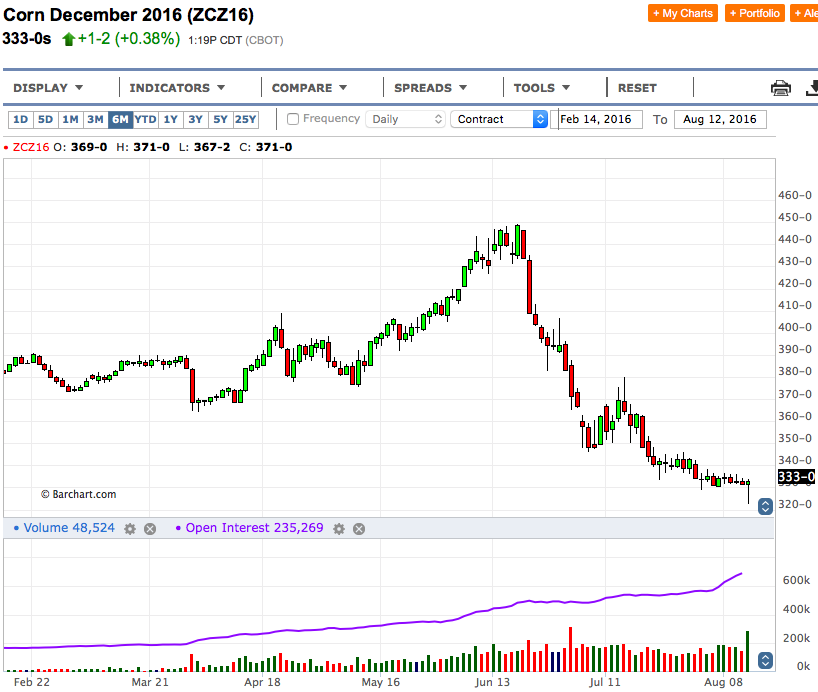Remove the Open Interest indicator
This screenshot has height=692, width=818.
pos(359,529)
